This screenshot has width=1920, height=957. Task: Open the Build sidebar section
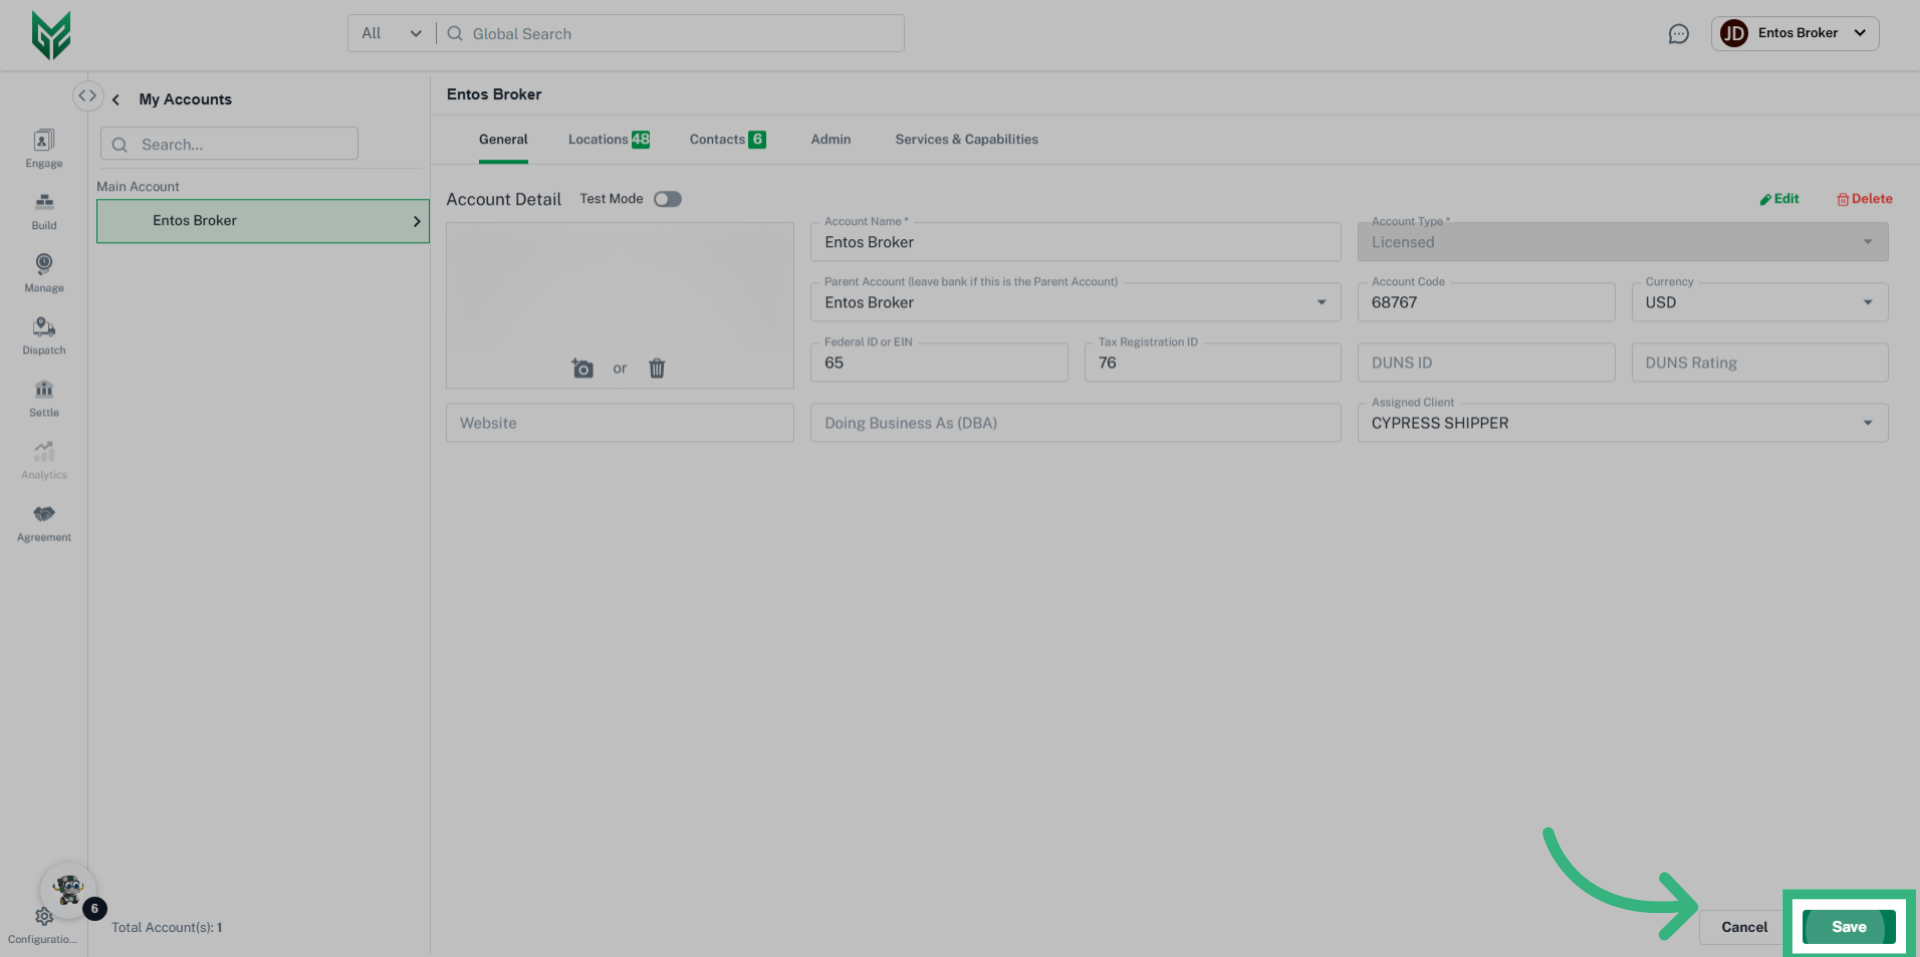[x=44, y=211]
